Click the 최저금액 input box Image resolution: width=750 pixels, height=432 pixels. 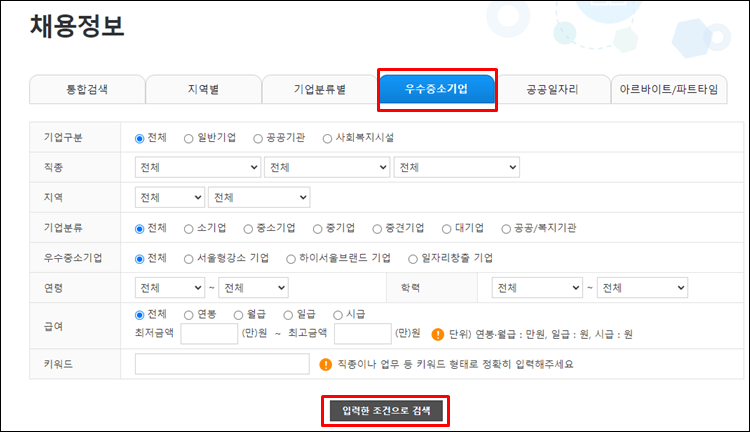(x=208, y=334)
